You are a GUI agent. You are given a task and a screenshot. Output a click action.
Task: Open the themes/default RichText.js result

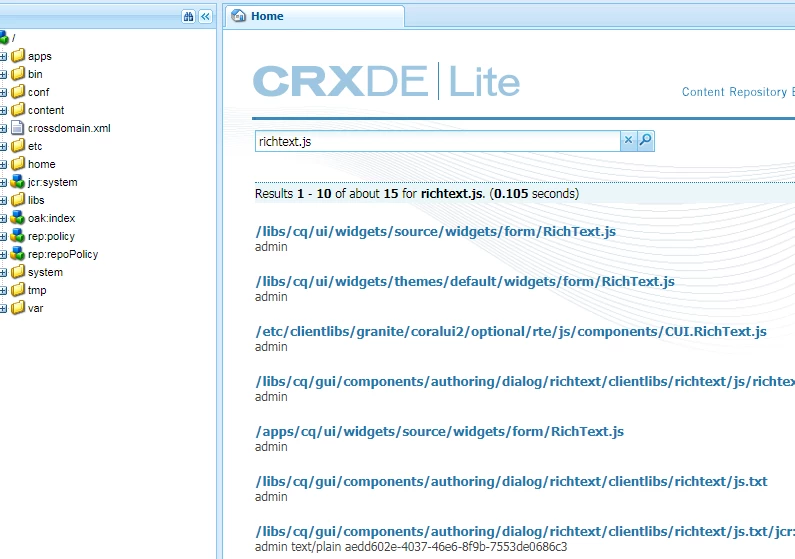(465, 282)
